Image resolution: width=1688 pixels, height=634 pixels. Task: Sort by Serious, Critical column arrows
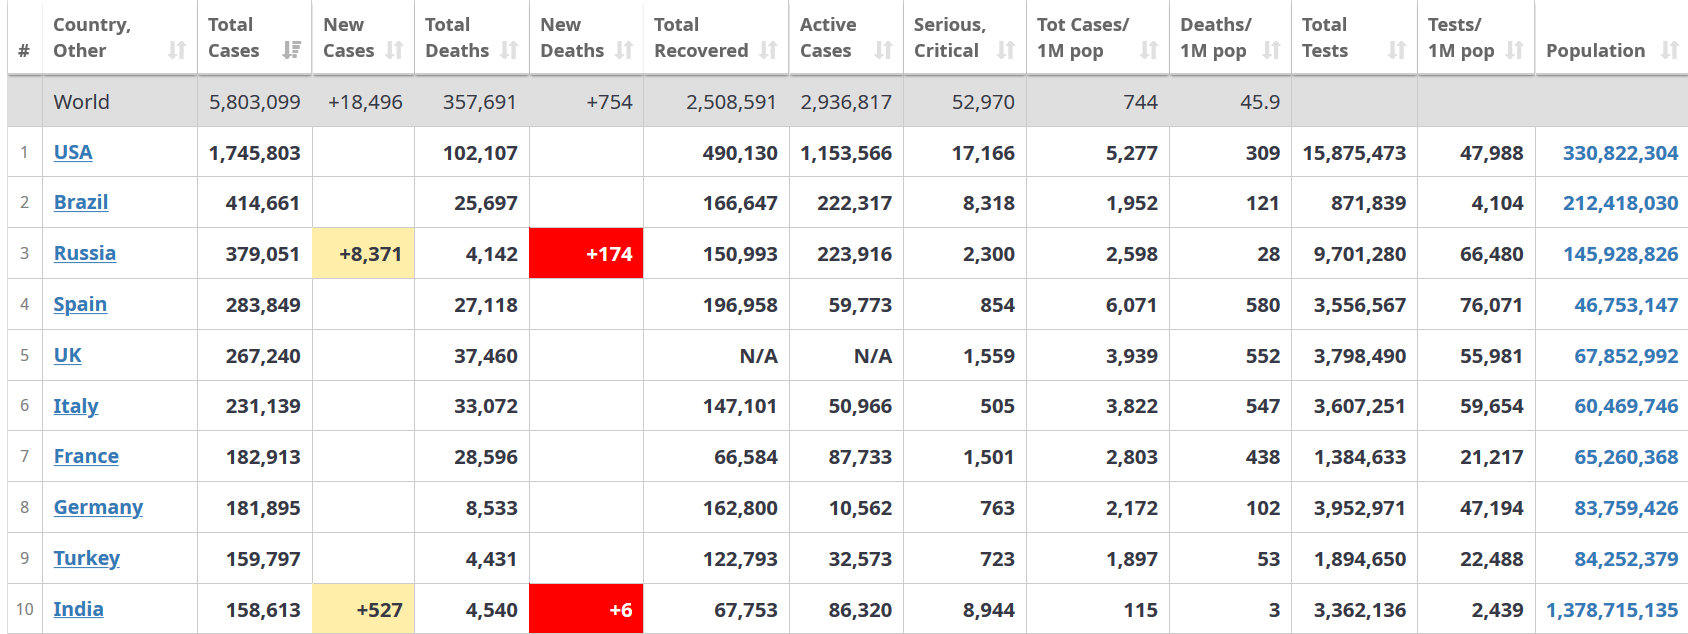1006,50
